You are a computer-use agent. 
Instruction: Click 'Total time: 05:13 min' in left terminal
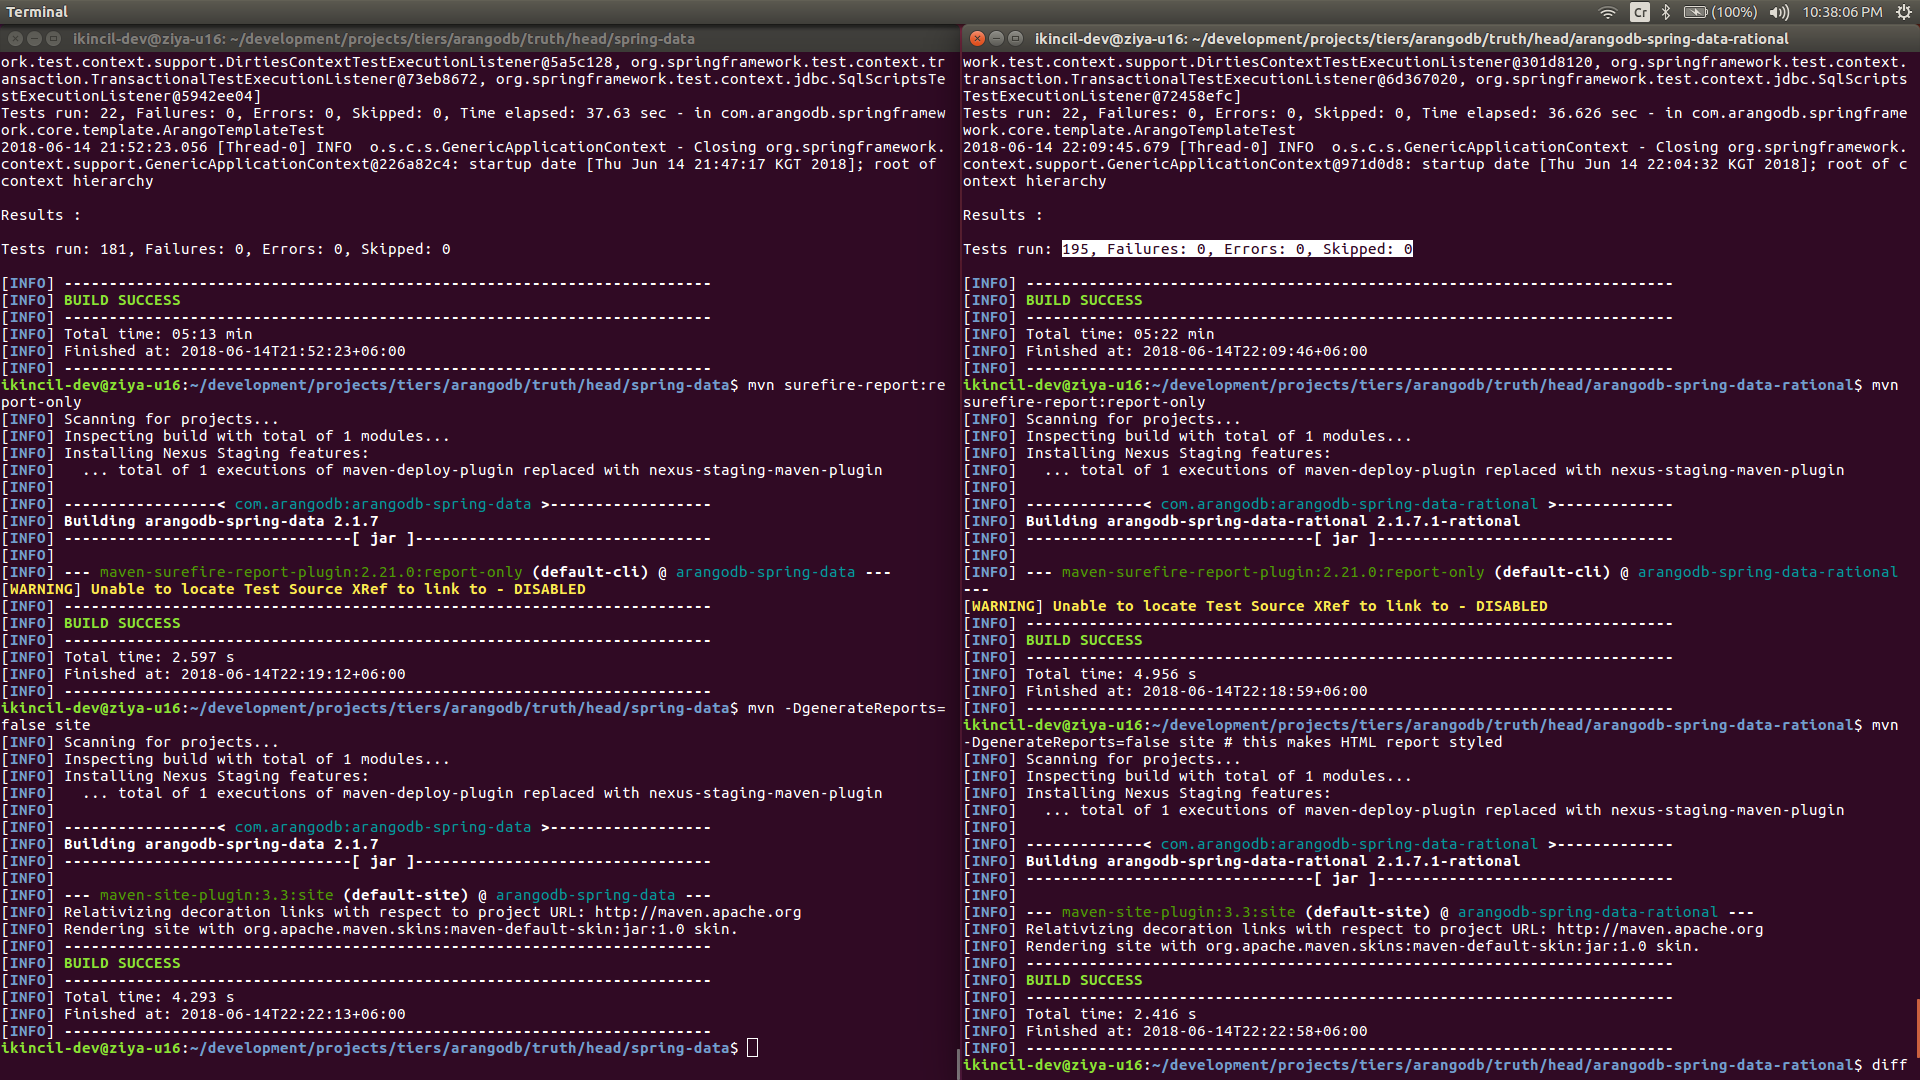click(x=158, y=334)
